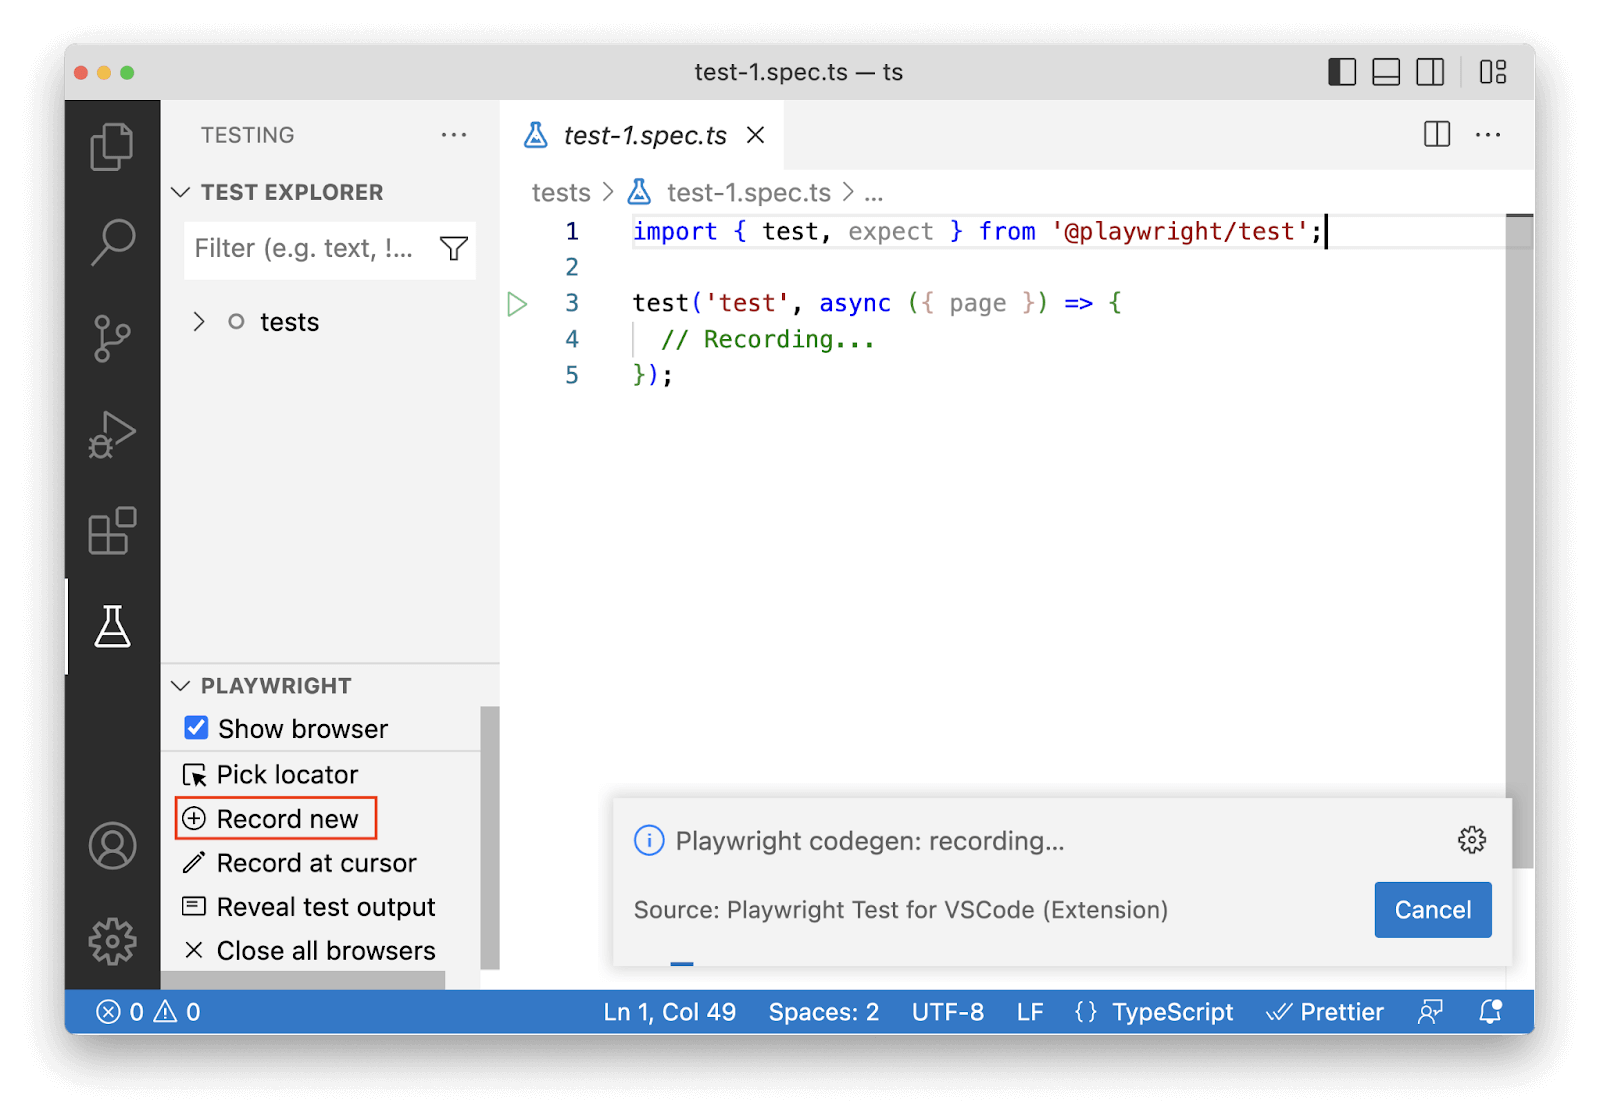Screen dimensions: 1600x1120
Task: Click Record new in Playwright panel
Action: coord(287,819)
